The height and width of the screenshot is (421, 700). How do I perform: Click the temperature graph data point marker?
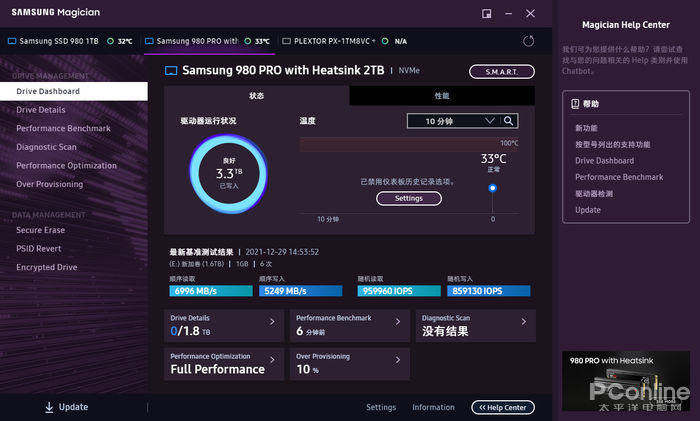pyautogui.click(x=492, y=188)
